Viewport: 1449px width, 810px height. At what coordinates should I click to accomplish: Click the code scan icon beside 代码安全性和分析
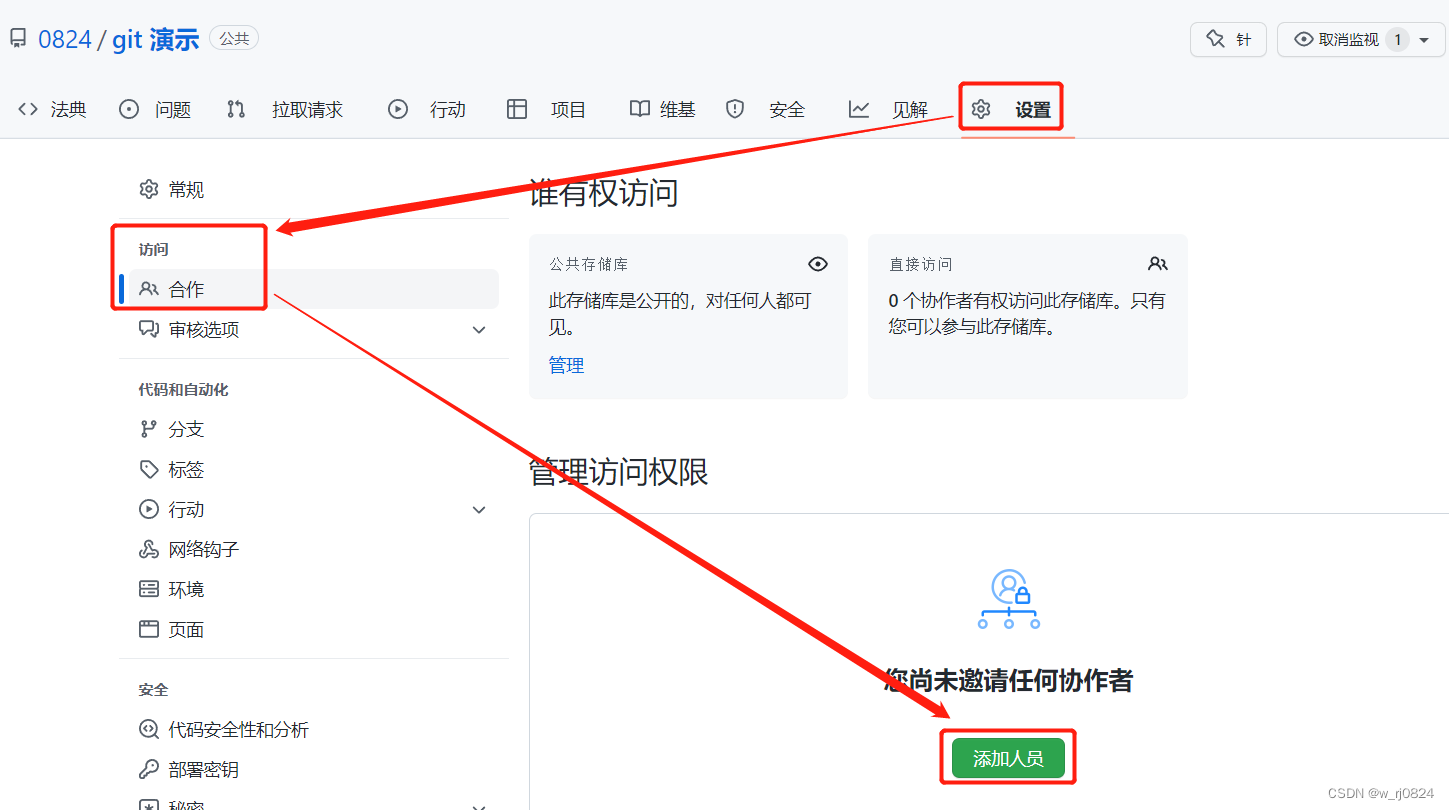[x=149, y=729]
